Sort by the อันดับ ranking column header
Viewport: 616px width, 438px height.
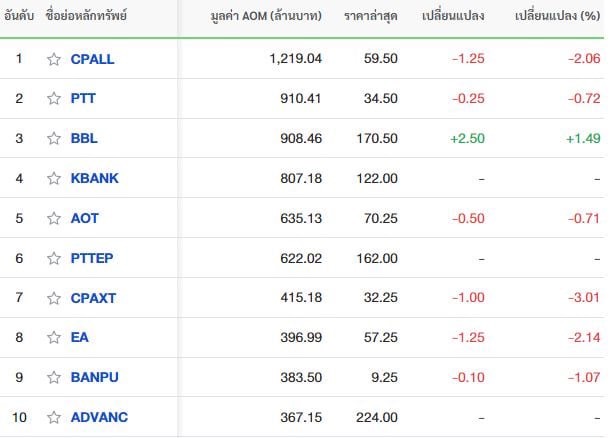[x=19, y=16]
